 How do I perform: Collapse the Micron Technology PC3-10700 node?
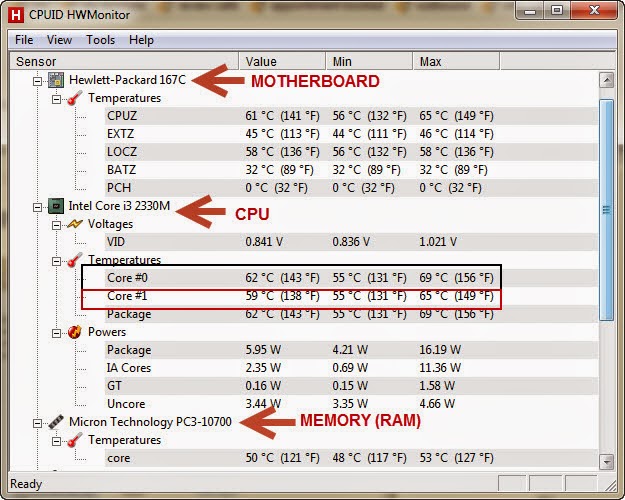click(x=37, y=423)
